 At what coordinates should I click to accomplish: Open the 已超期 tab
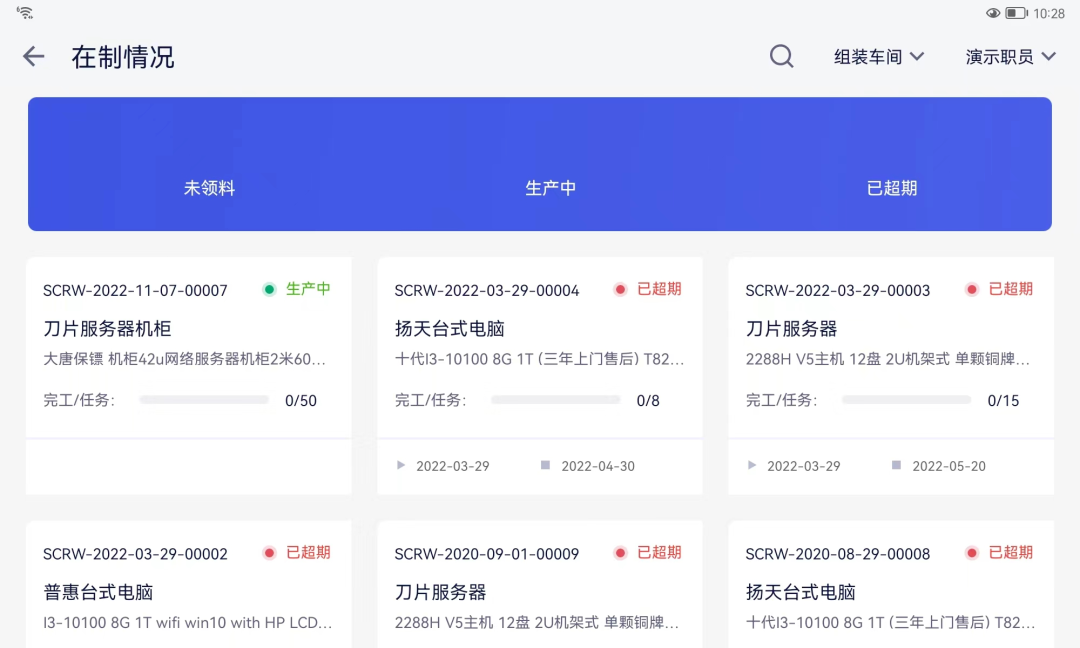[891, 188]
